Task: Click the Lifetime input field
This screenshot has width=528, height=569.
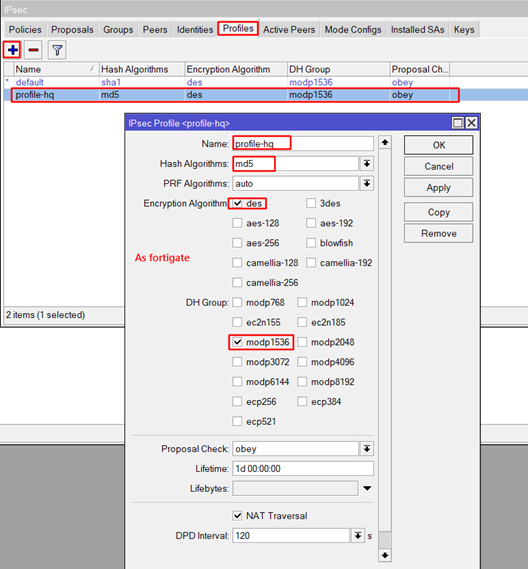Action: coord(303,468)
